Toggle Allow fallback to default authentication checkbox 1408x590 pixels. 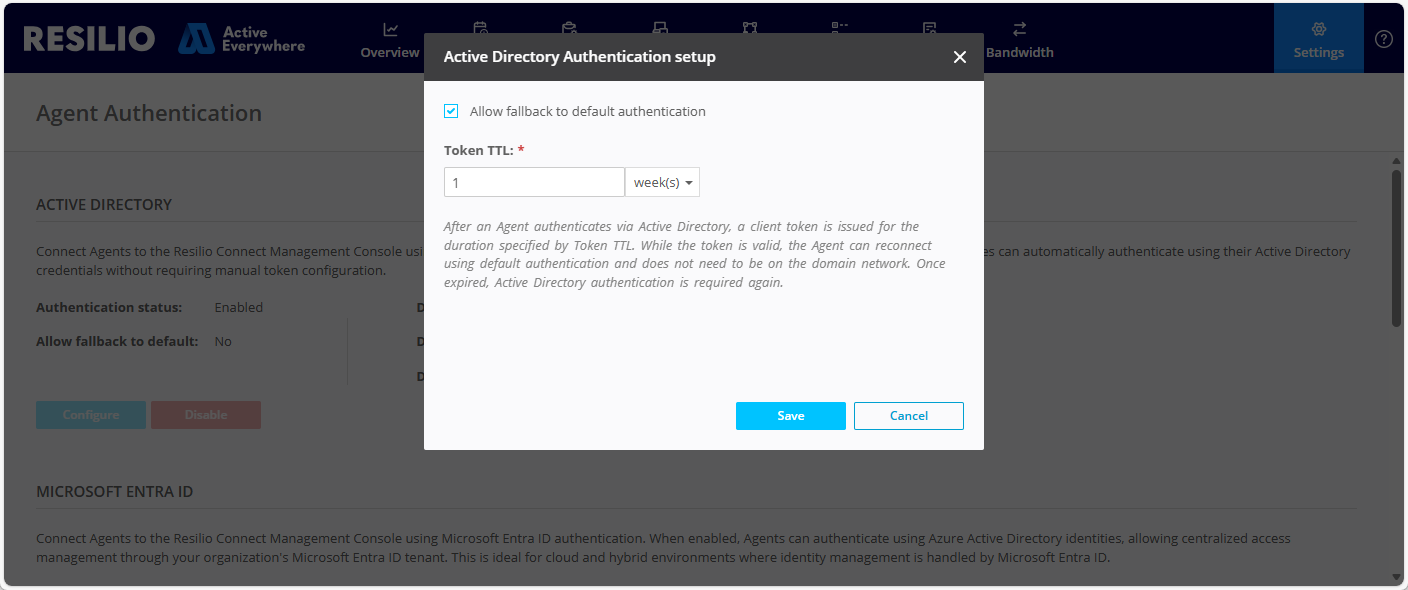click(451, 111)
